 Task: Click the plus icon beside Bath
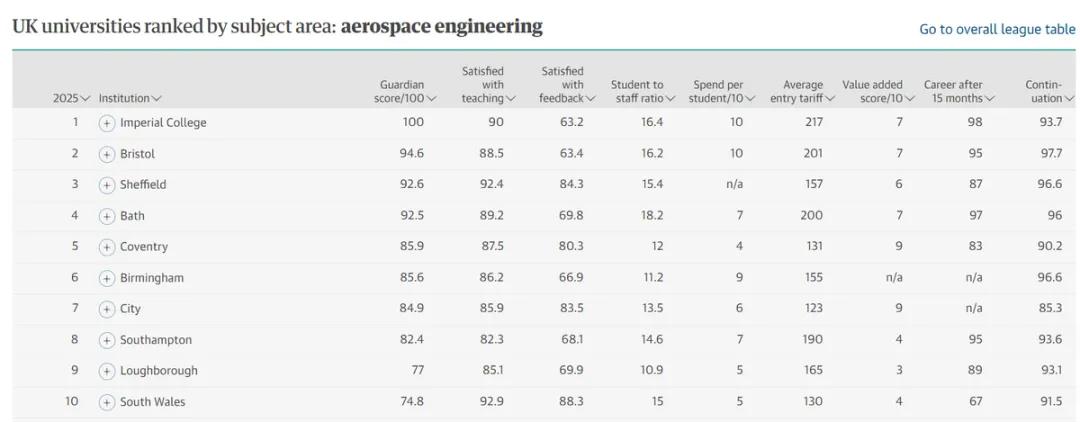(x=106, y=216)
